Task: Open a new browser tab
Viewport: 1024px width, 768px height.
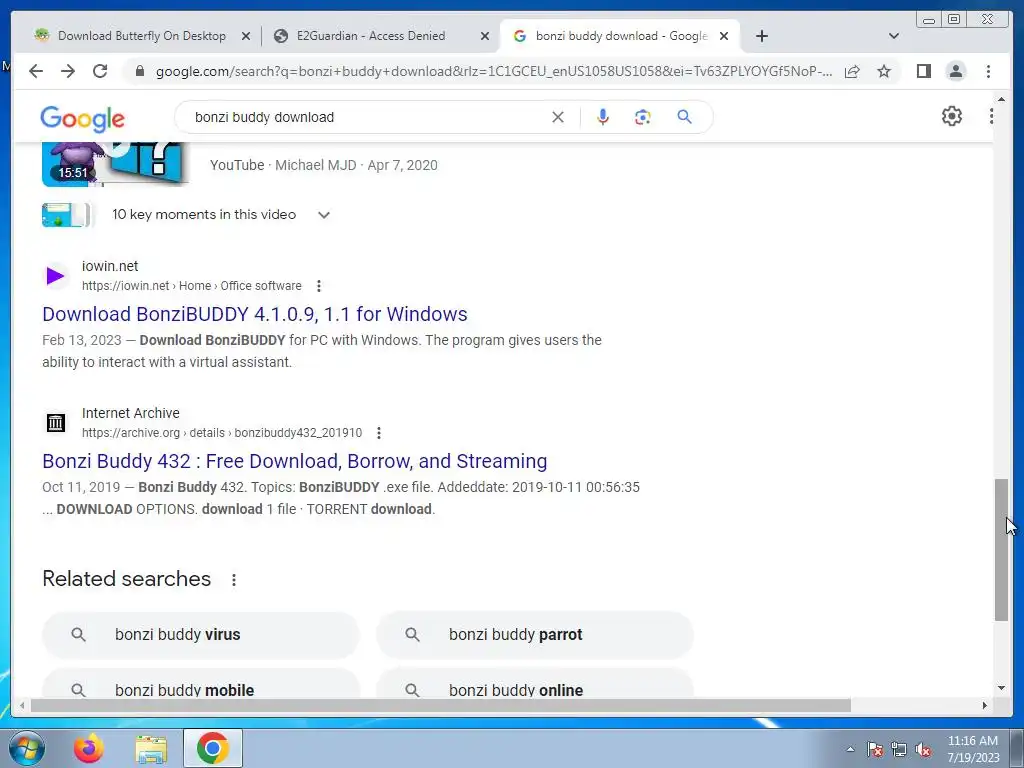Action: (761, 36)
